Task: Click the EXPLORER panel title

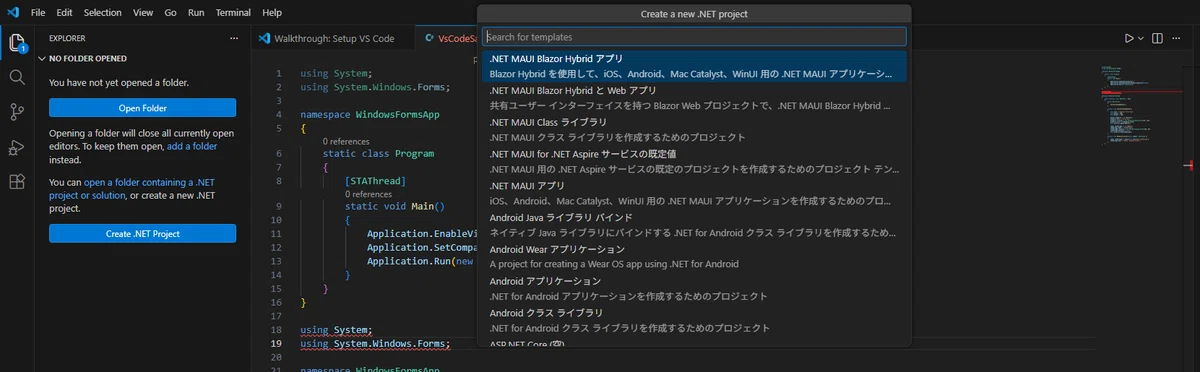Action: 67,38
